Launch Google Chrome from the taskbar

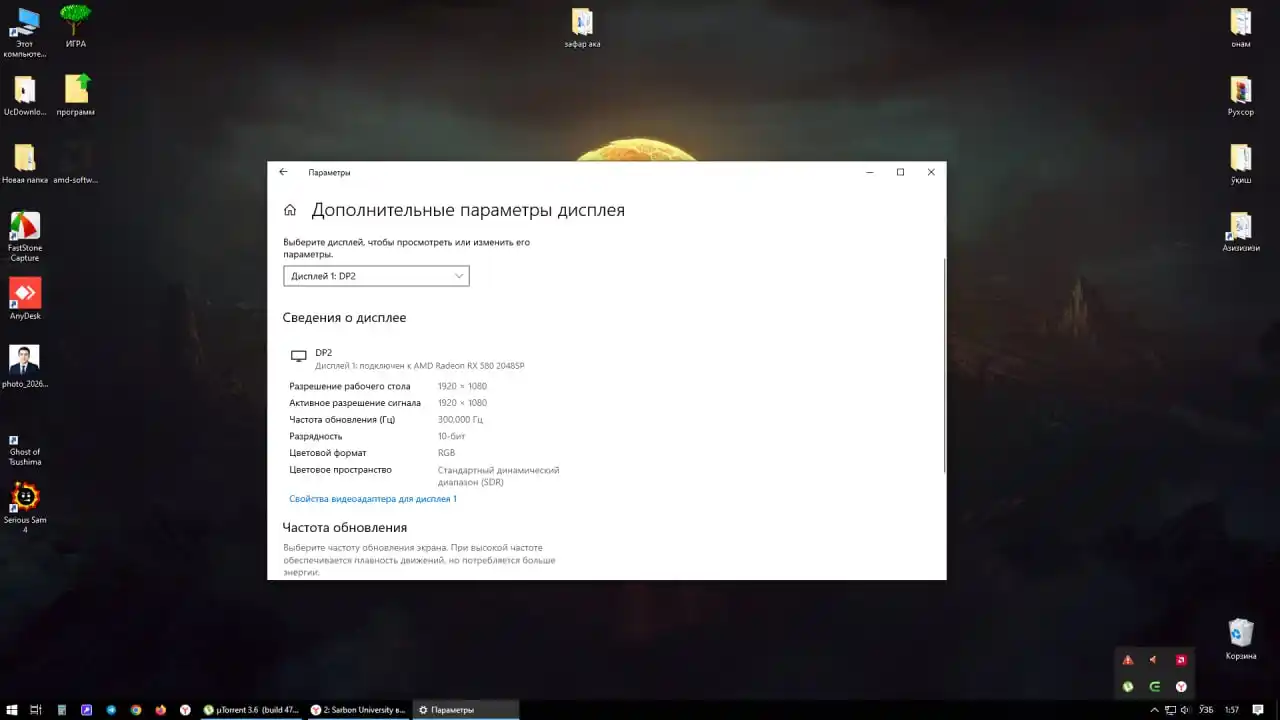[x=136, y=710]
